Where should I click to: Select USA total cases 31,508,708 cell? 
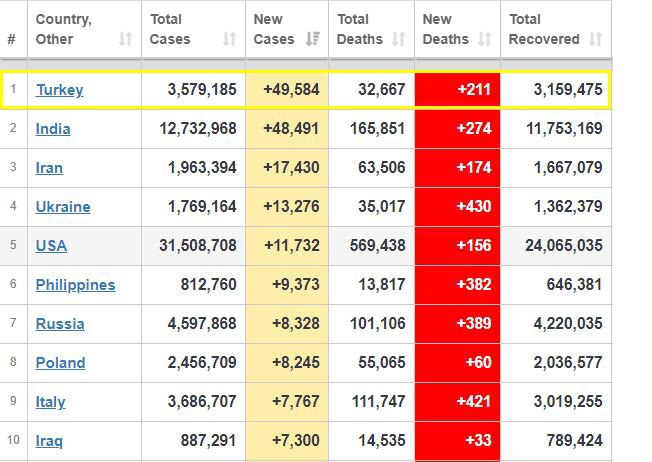point(193,246)
